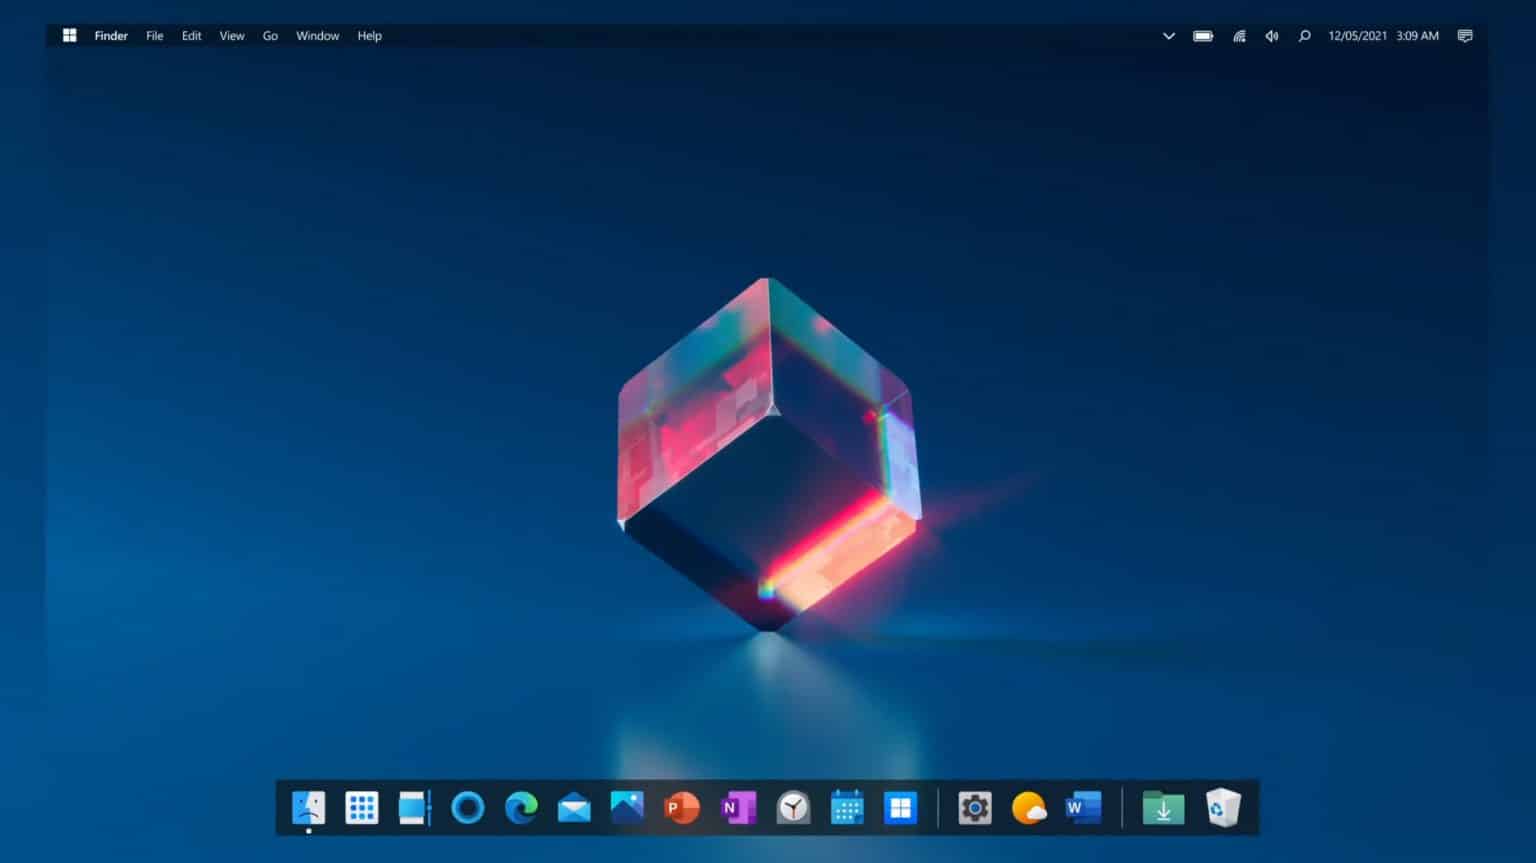Start Microsoft Word
This screenshot has height=863, width=1536.
(1082, 807)
